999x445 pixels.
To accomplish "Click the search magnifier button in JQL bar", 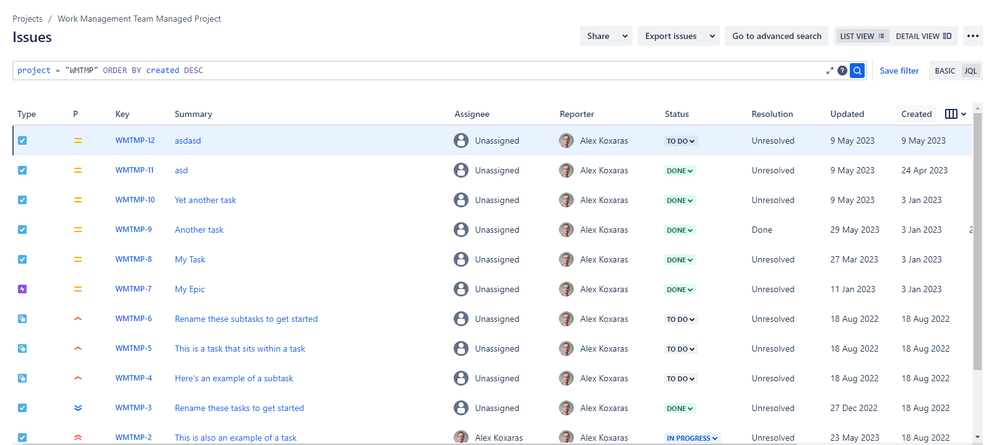I will pyautogui.click(x=858, y=71).
